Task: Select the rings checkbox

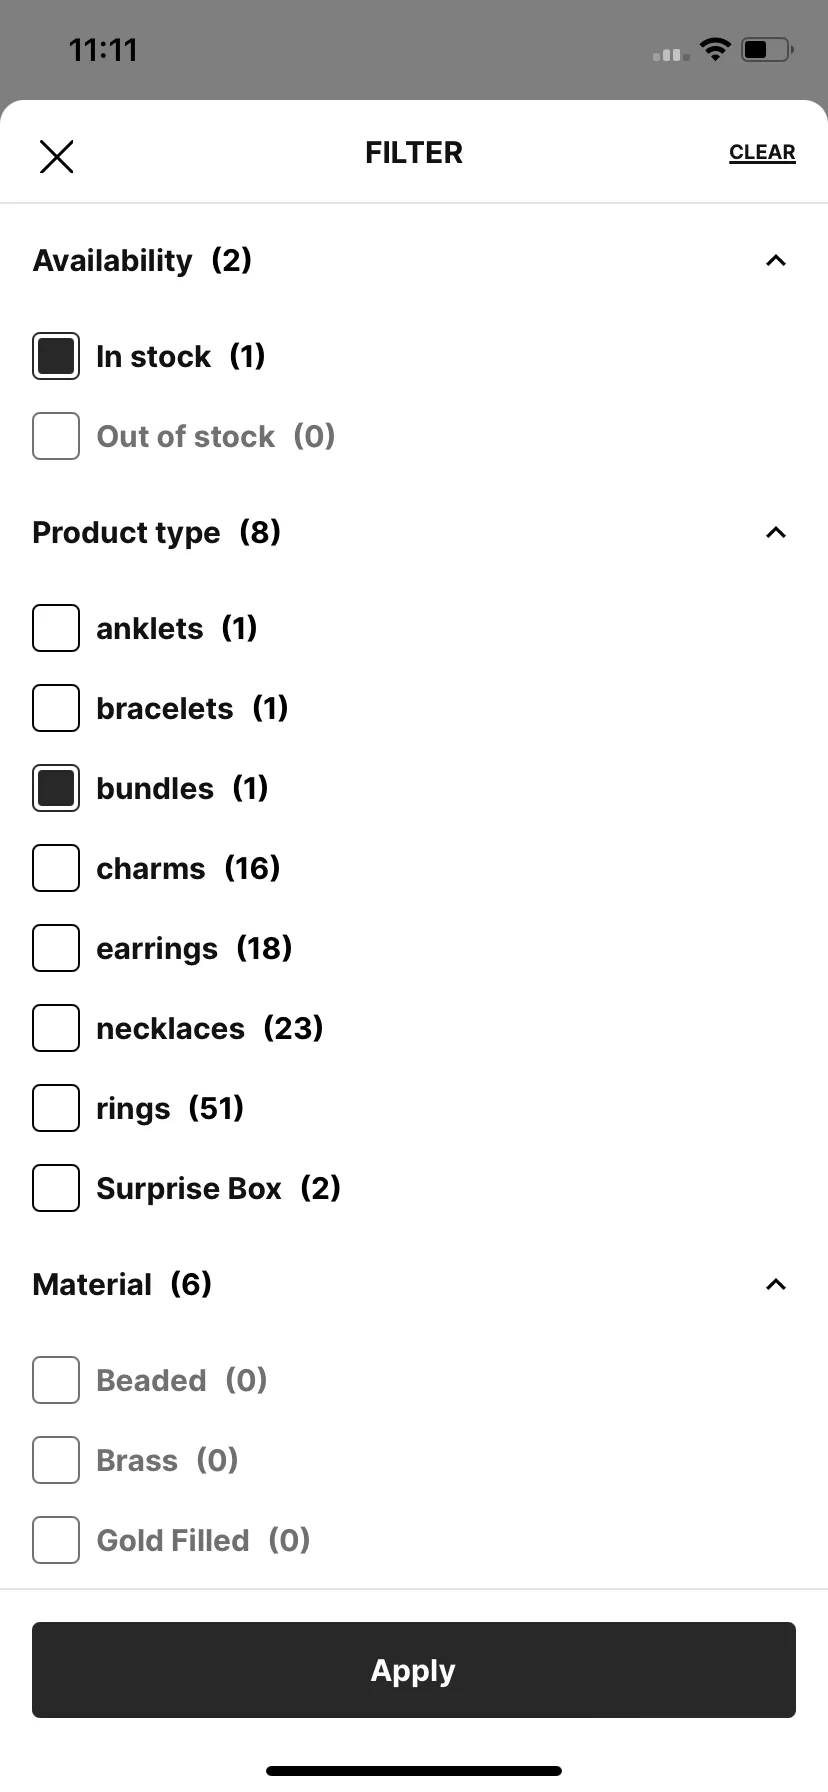Action: click(56, 1108)
